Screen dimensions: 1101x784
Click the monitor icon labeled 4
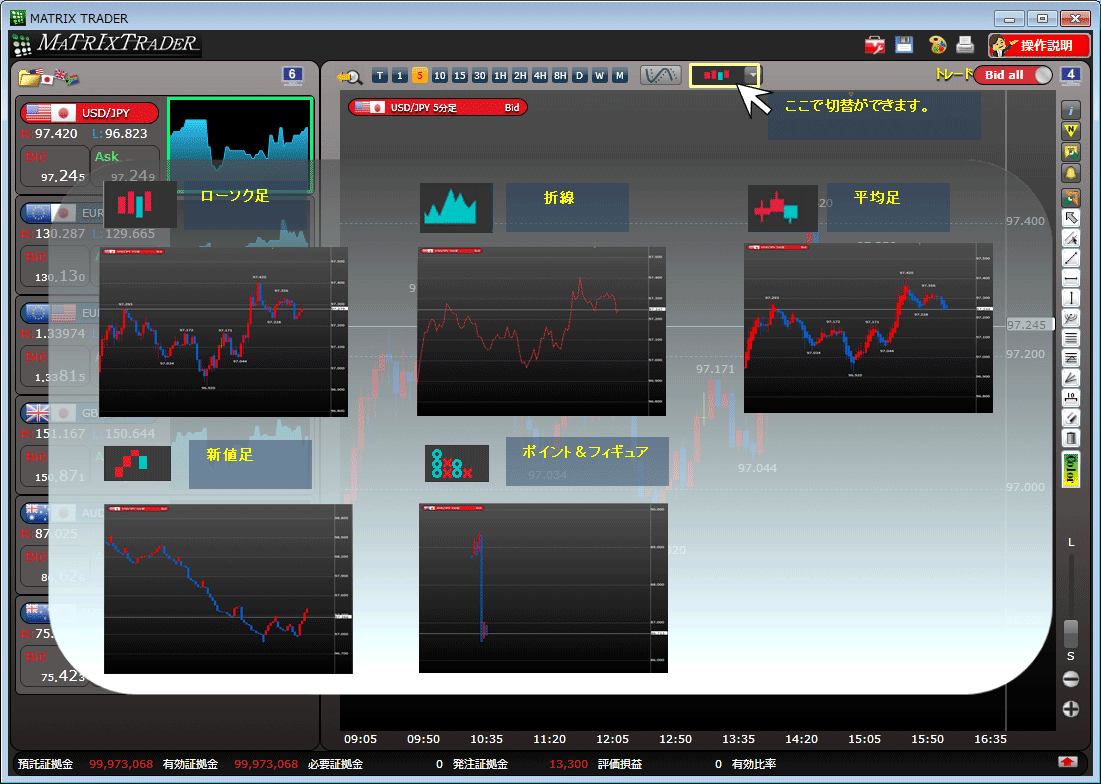click(x=1070, y=75)
